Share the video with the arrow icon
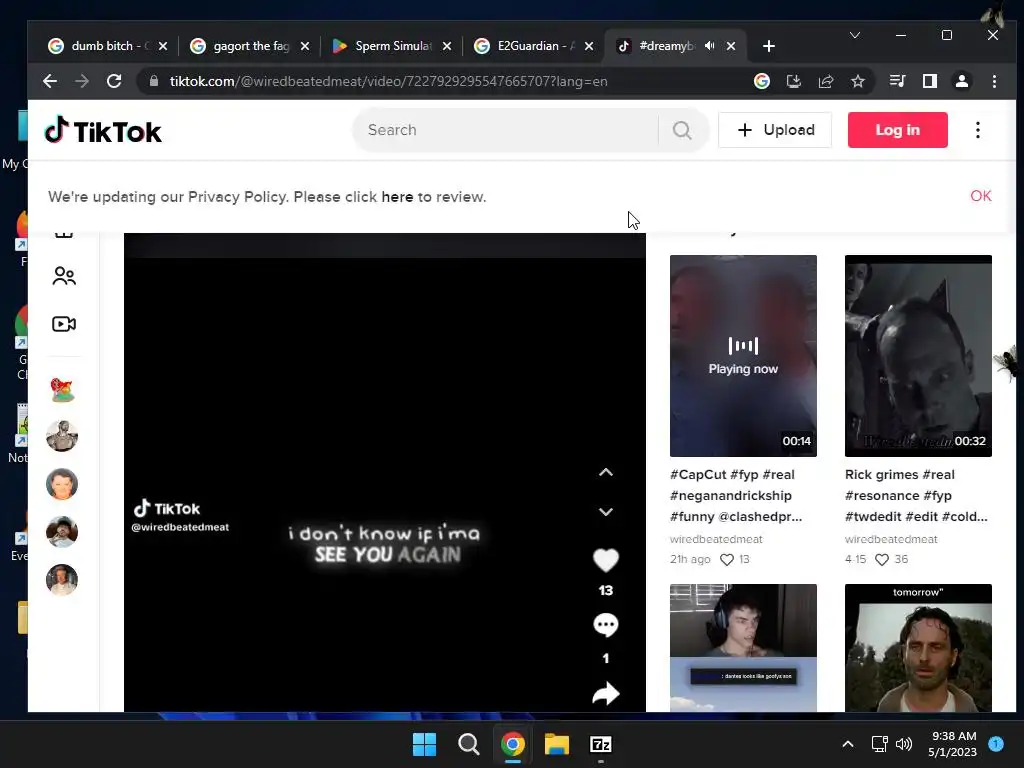1024x768 pixels. click(x=605, y=694)
